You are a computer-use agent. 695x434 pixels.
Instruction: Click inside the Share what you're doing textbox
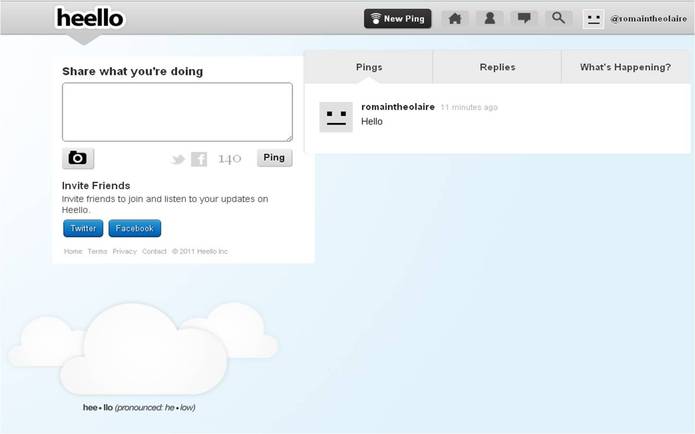(177, 112)
